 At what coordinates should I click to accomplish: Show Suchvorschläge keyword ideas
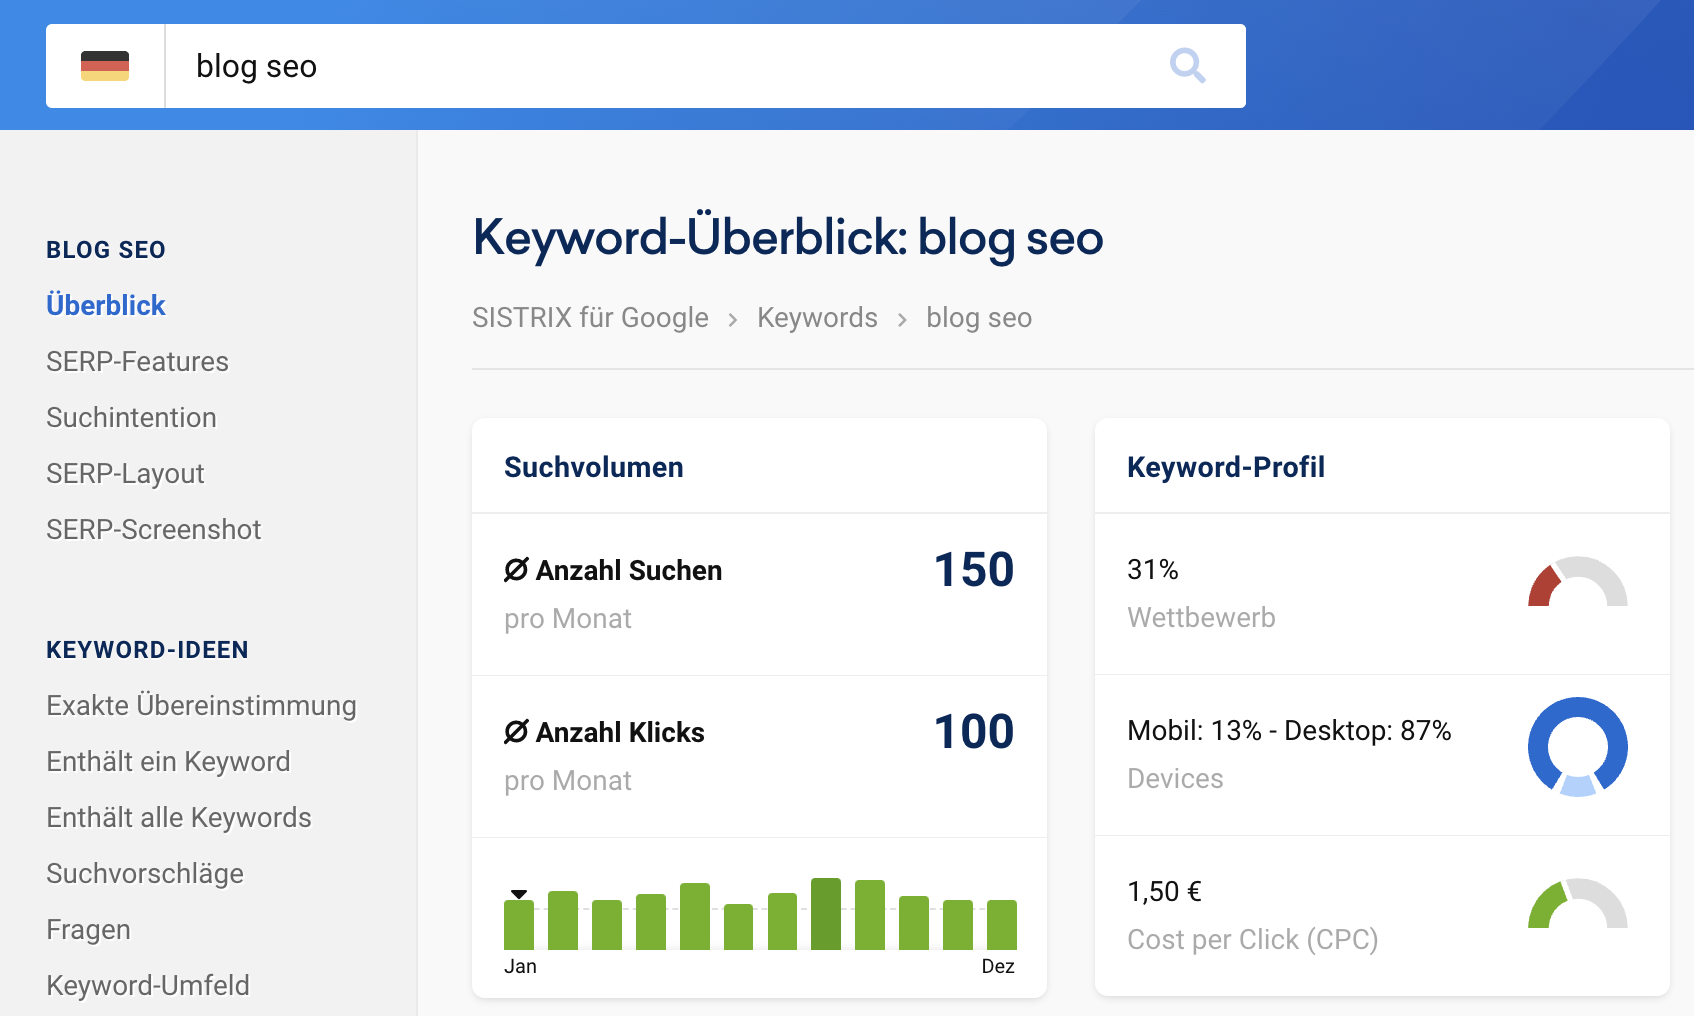pos(145,873)
